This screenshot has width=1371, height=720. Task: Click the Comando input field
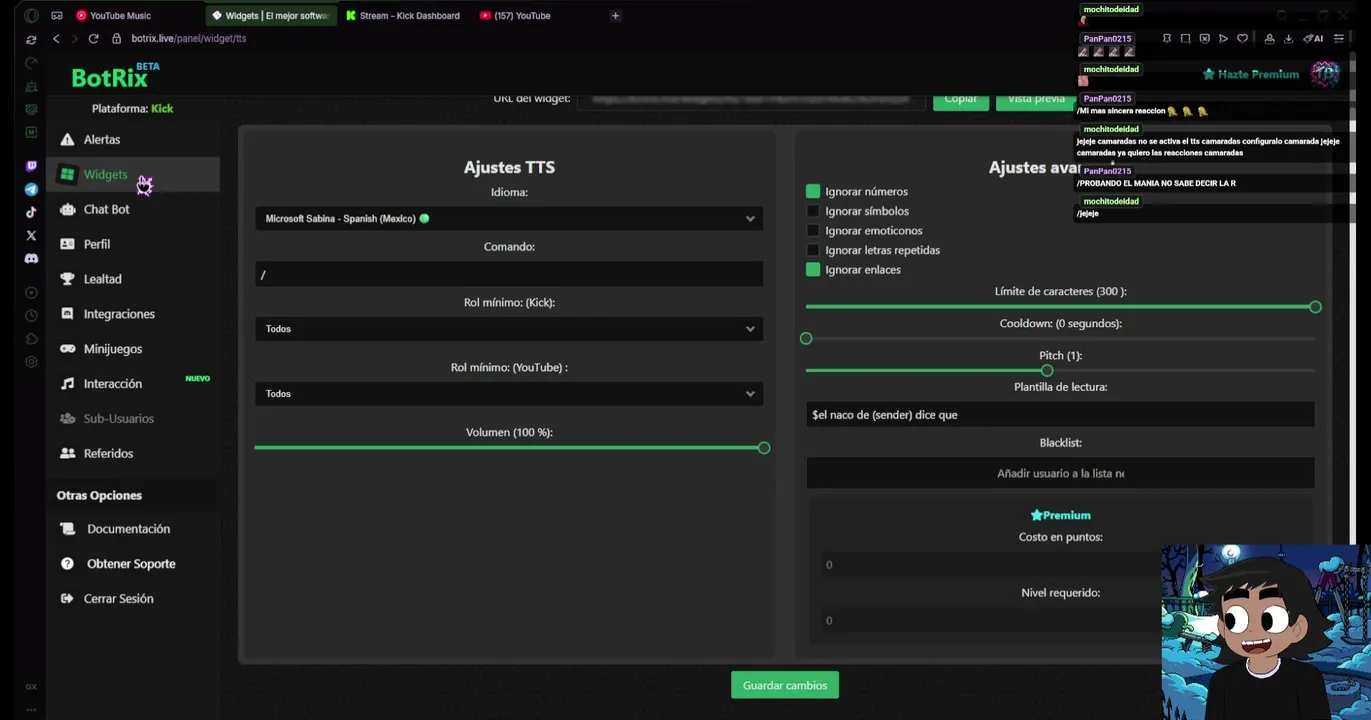tap(509, 275)
